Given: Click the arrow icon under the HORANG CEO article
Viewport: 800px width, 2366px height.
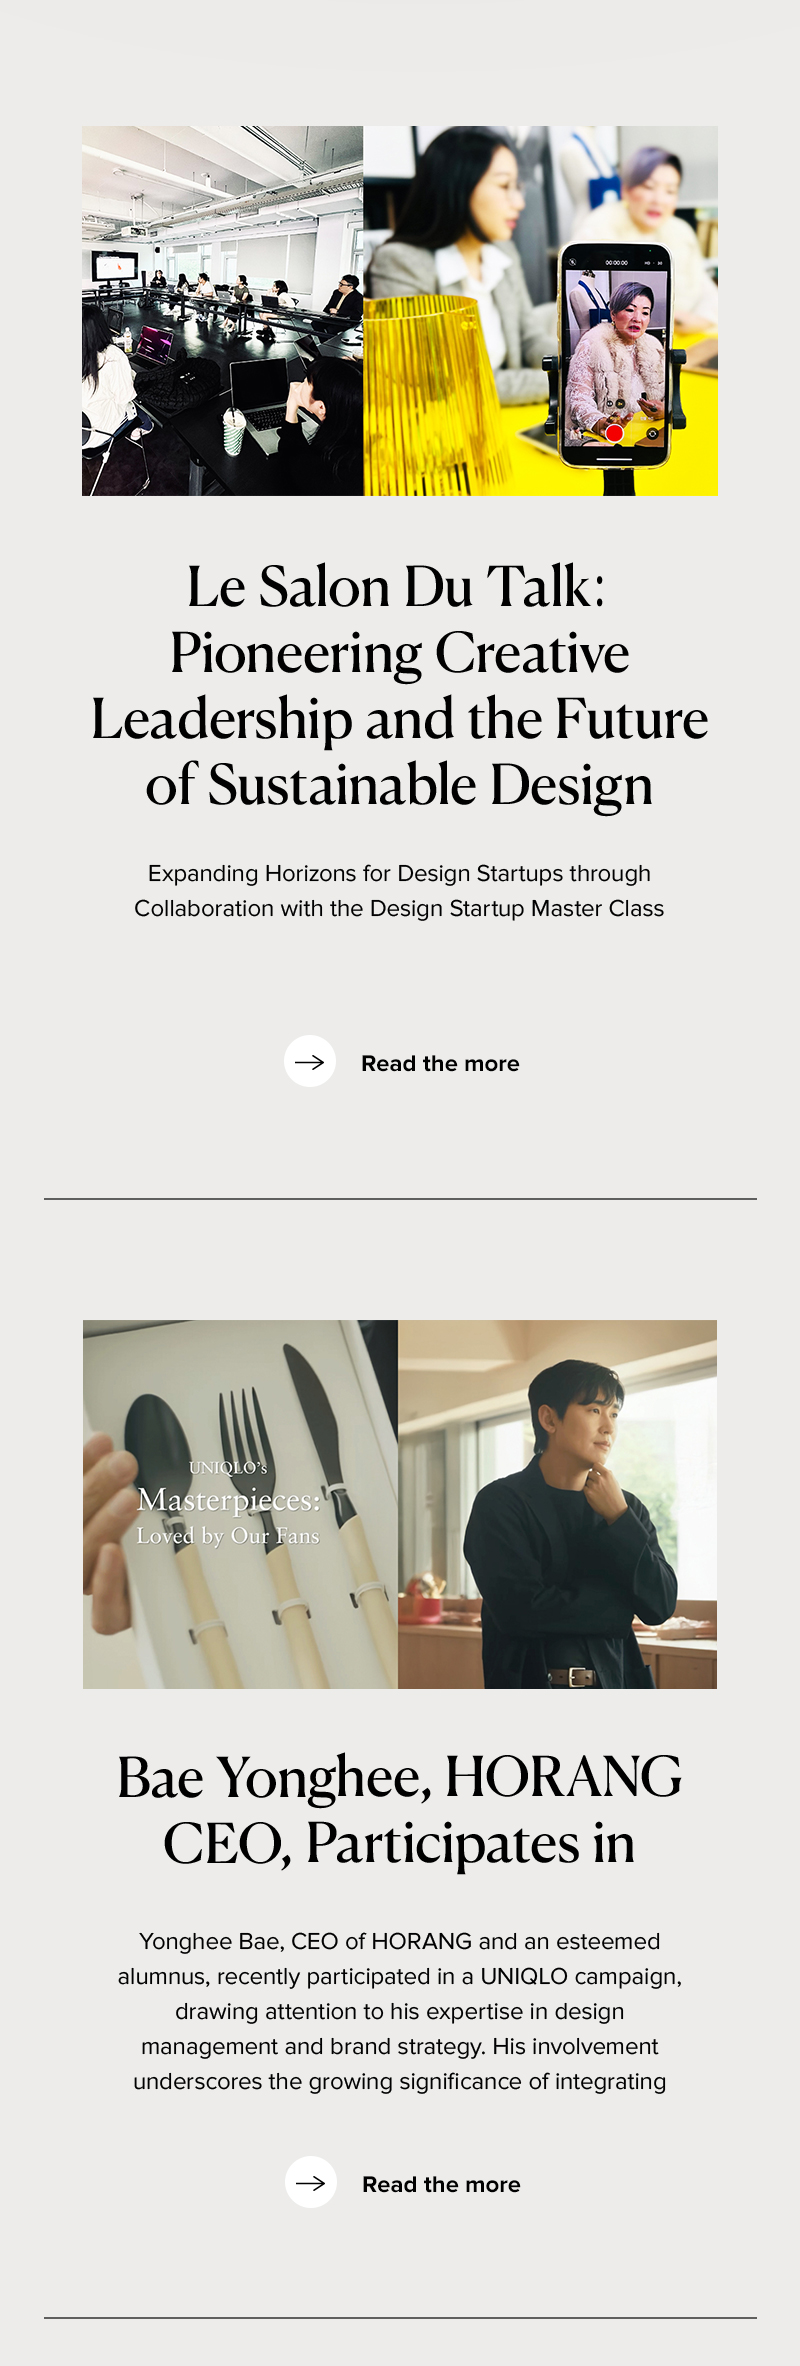Looking at the screenshot, I should point(311,2182).
